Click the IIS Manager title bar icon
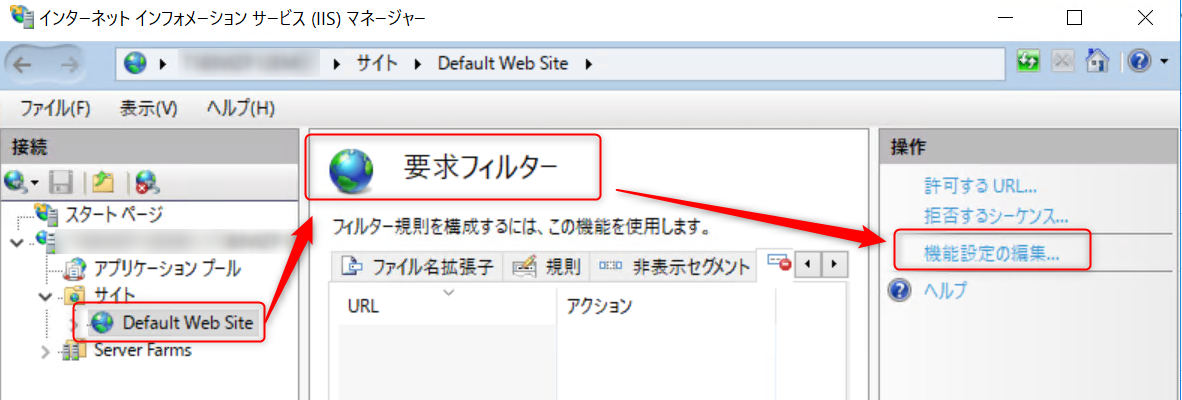 (x=21, y=16)
